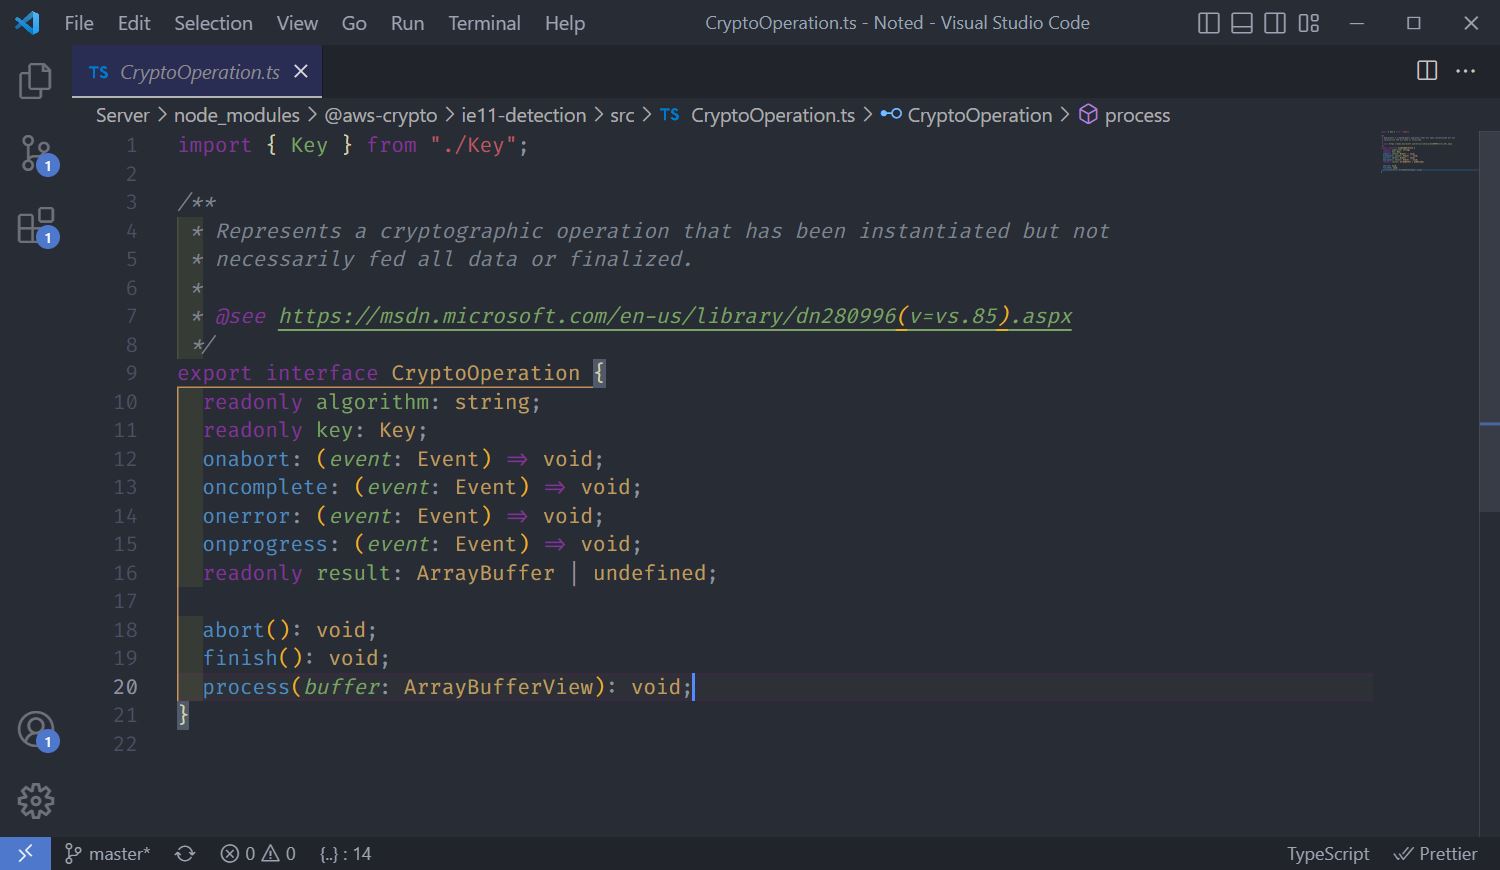Select the CryptoOperation.ts editor tab
The height and width of the screenshot is (870, 1500).
click(198, 71)
